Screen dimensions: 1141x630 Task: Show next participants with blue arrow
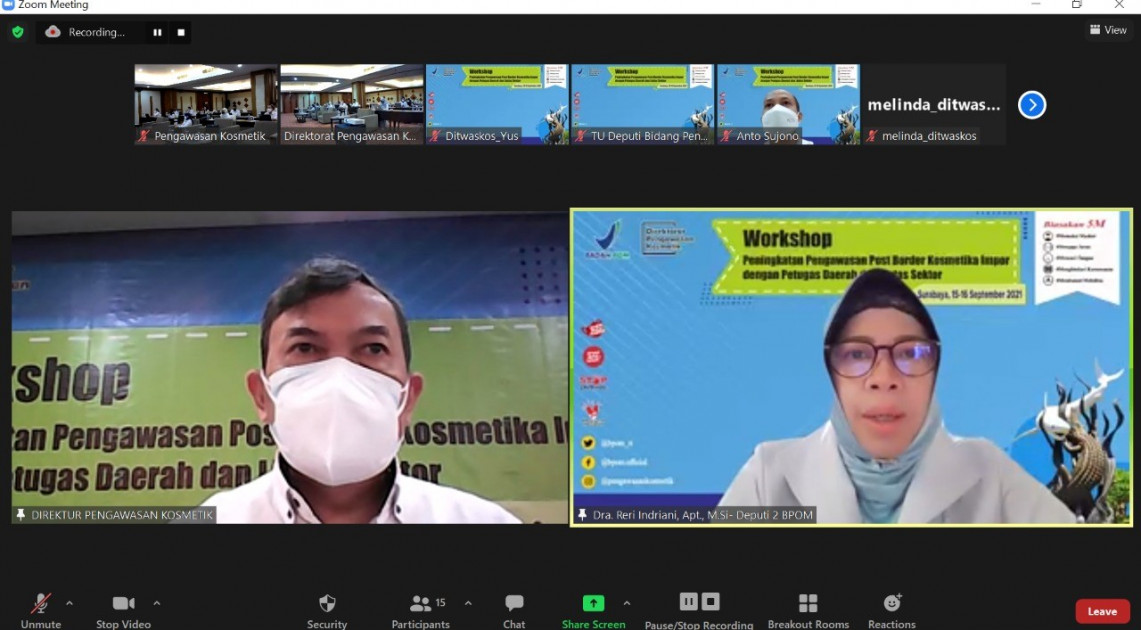(1032, 105)
